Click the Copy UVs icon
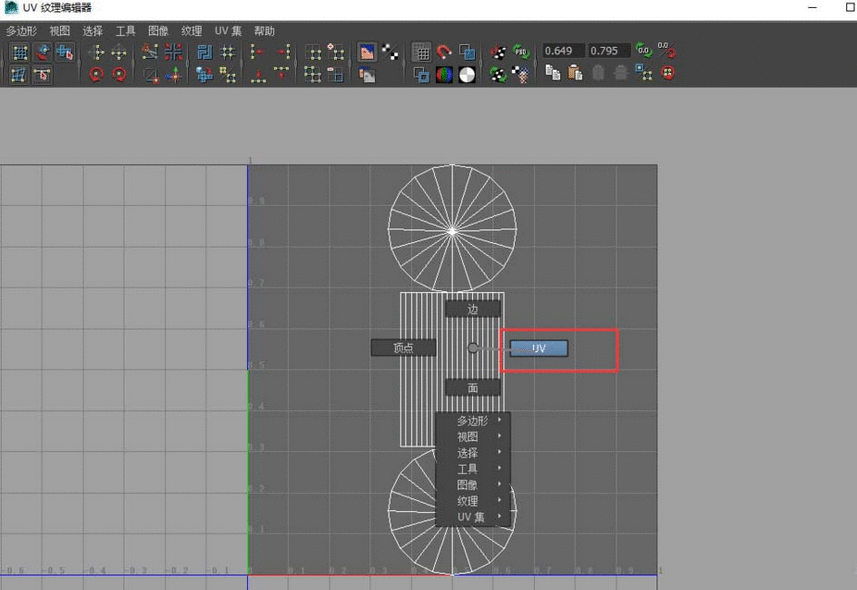 (x=552, y=73)
